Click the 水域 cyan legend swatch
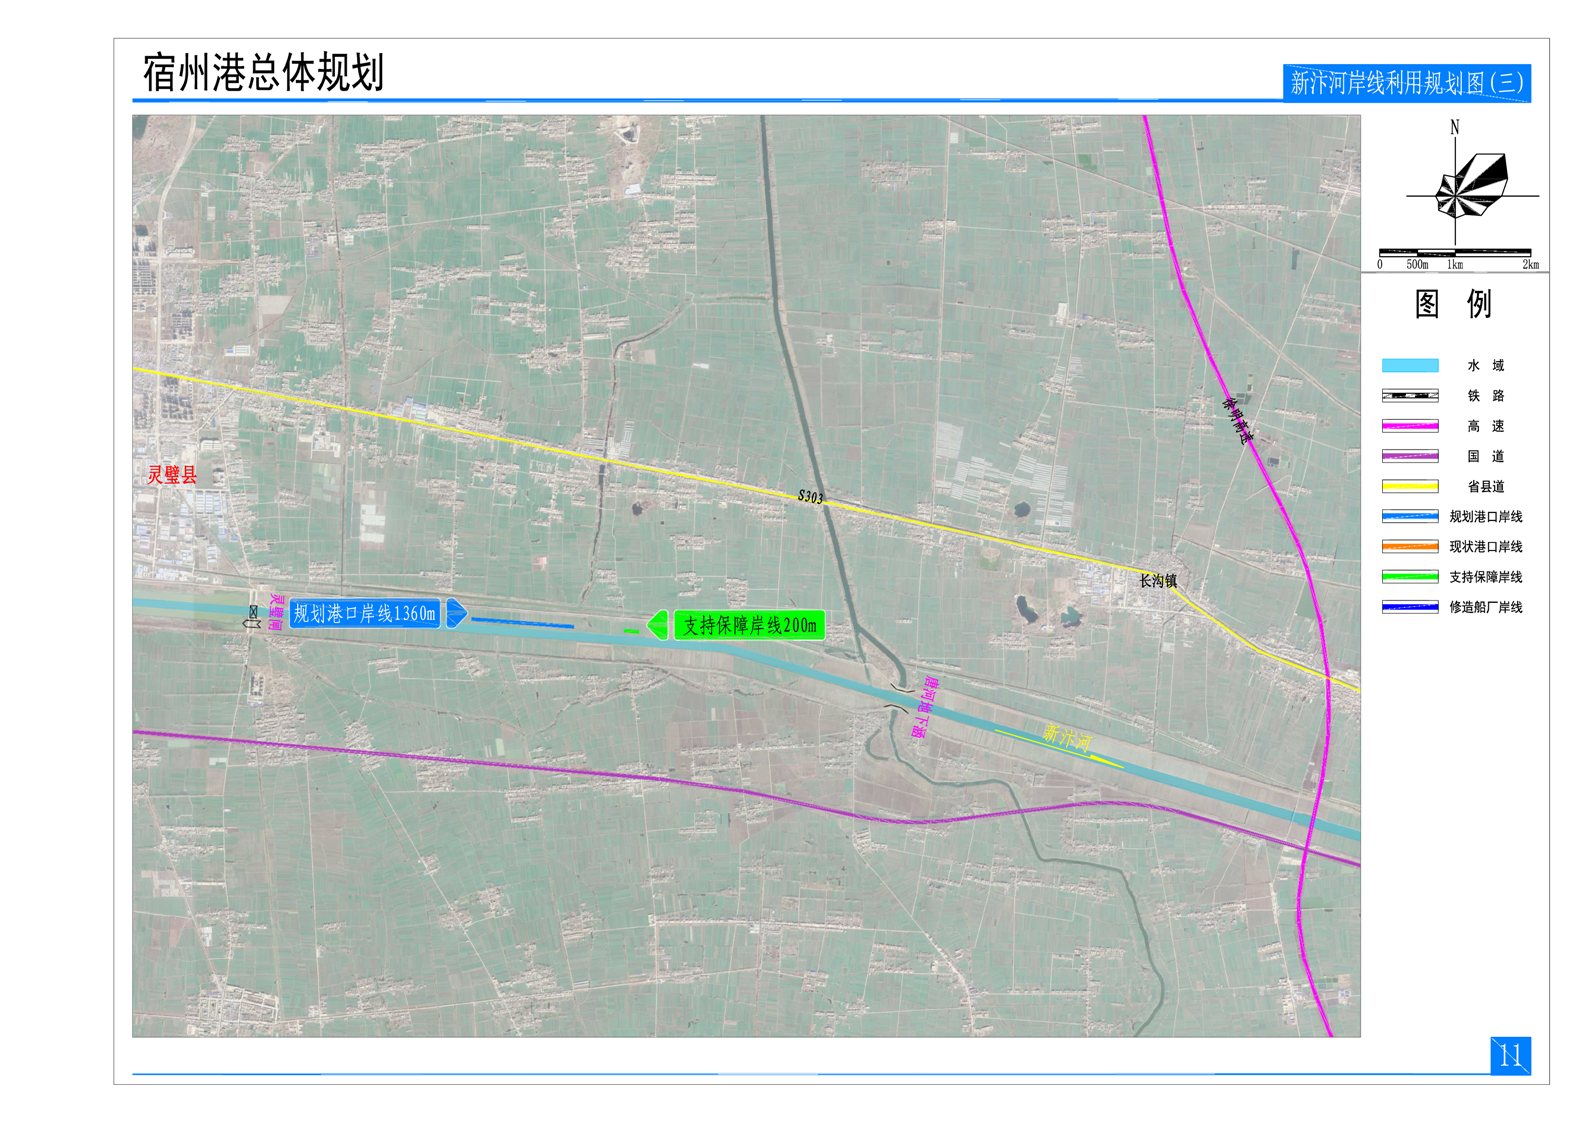The width and height of the screenshot is (1588, 1122). (1410, 366)
